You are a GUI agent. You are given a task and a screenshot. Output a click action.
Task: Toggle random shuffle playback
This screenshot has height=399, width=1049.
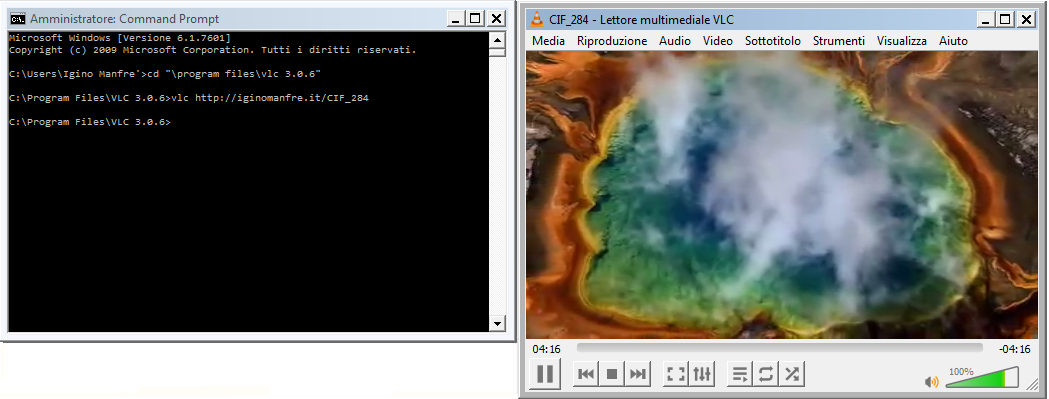coord(792,374)
